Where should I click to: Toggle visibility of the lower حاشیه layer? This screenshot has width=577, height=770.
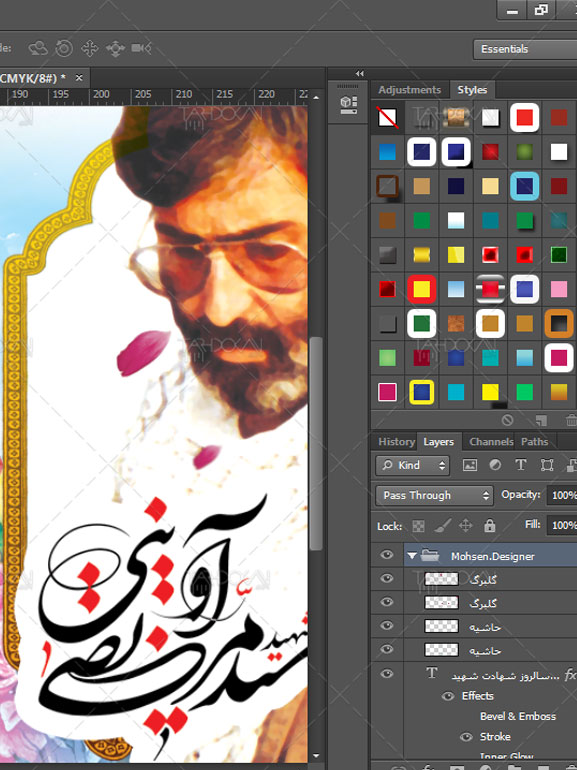coord(387,649)
